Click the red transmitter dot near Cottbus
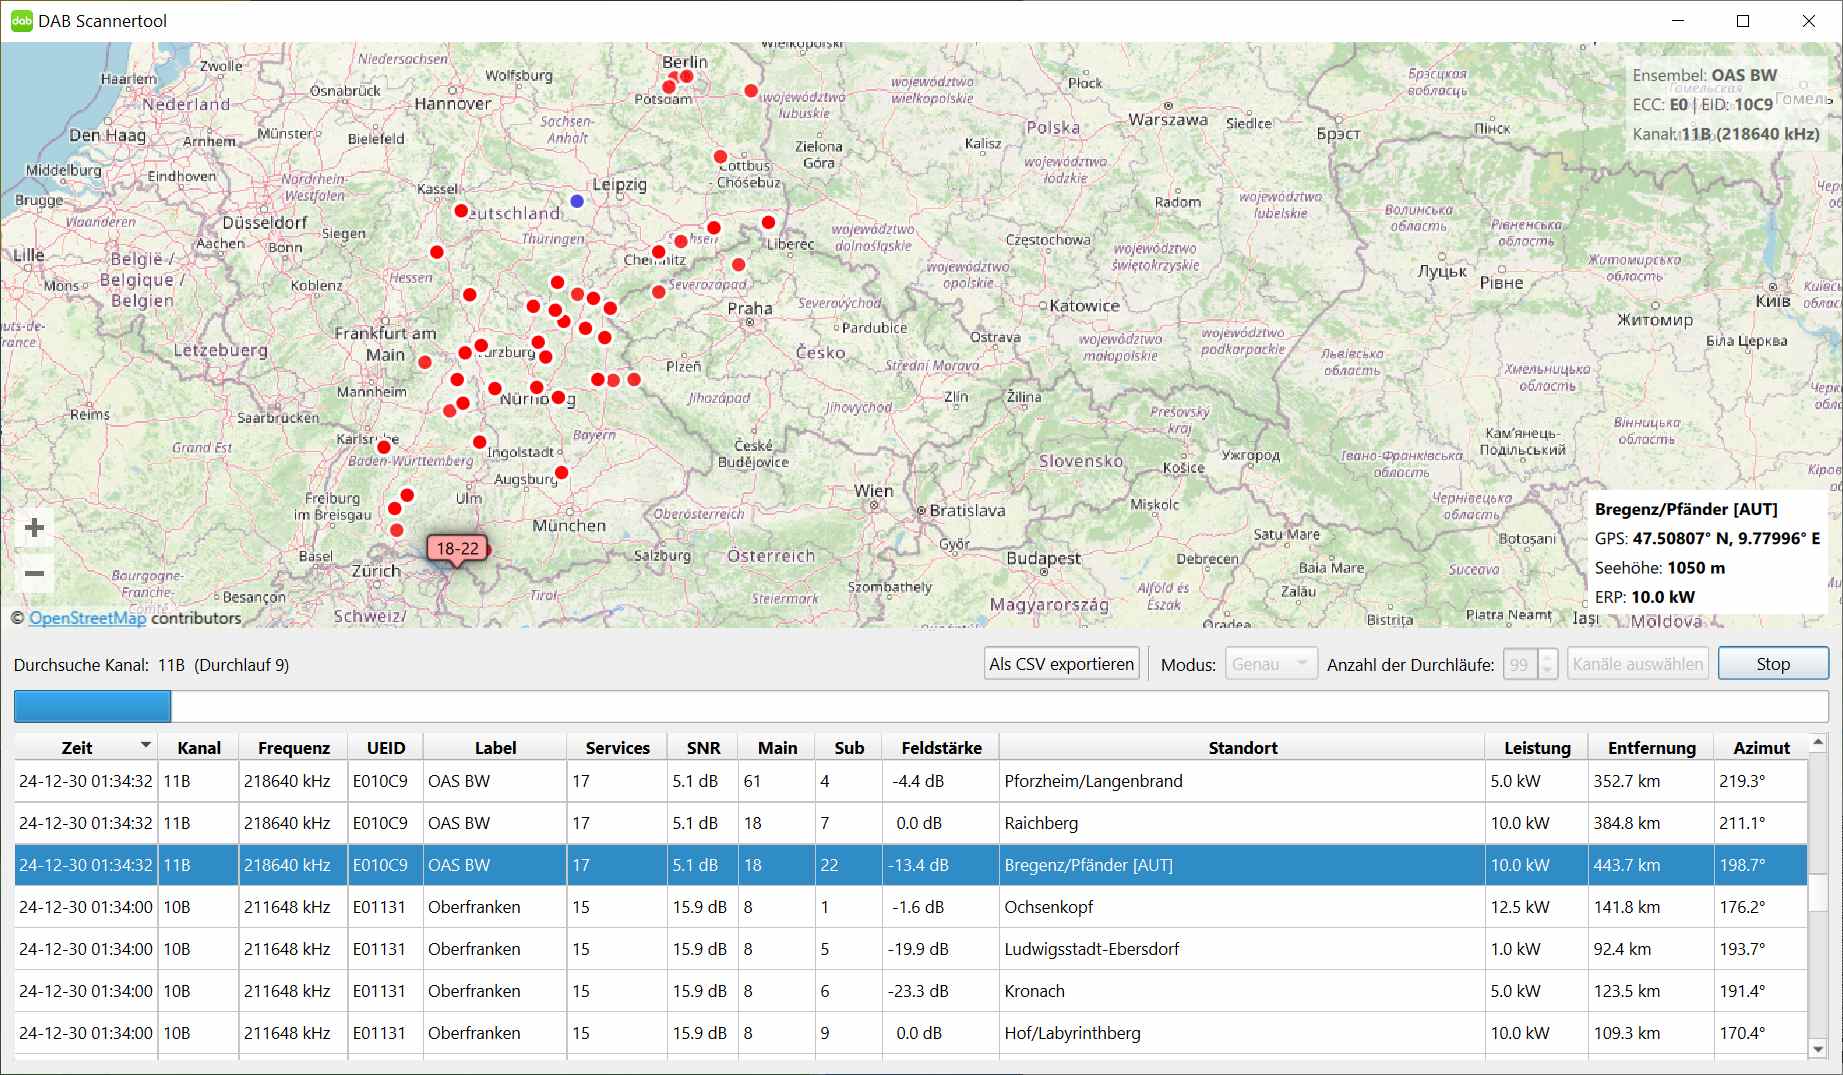Image resolution: width=1843 pixels, height=1075 pixels. pyautogui.click(x=720, y=157)
